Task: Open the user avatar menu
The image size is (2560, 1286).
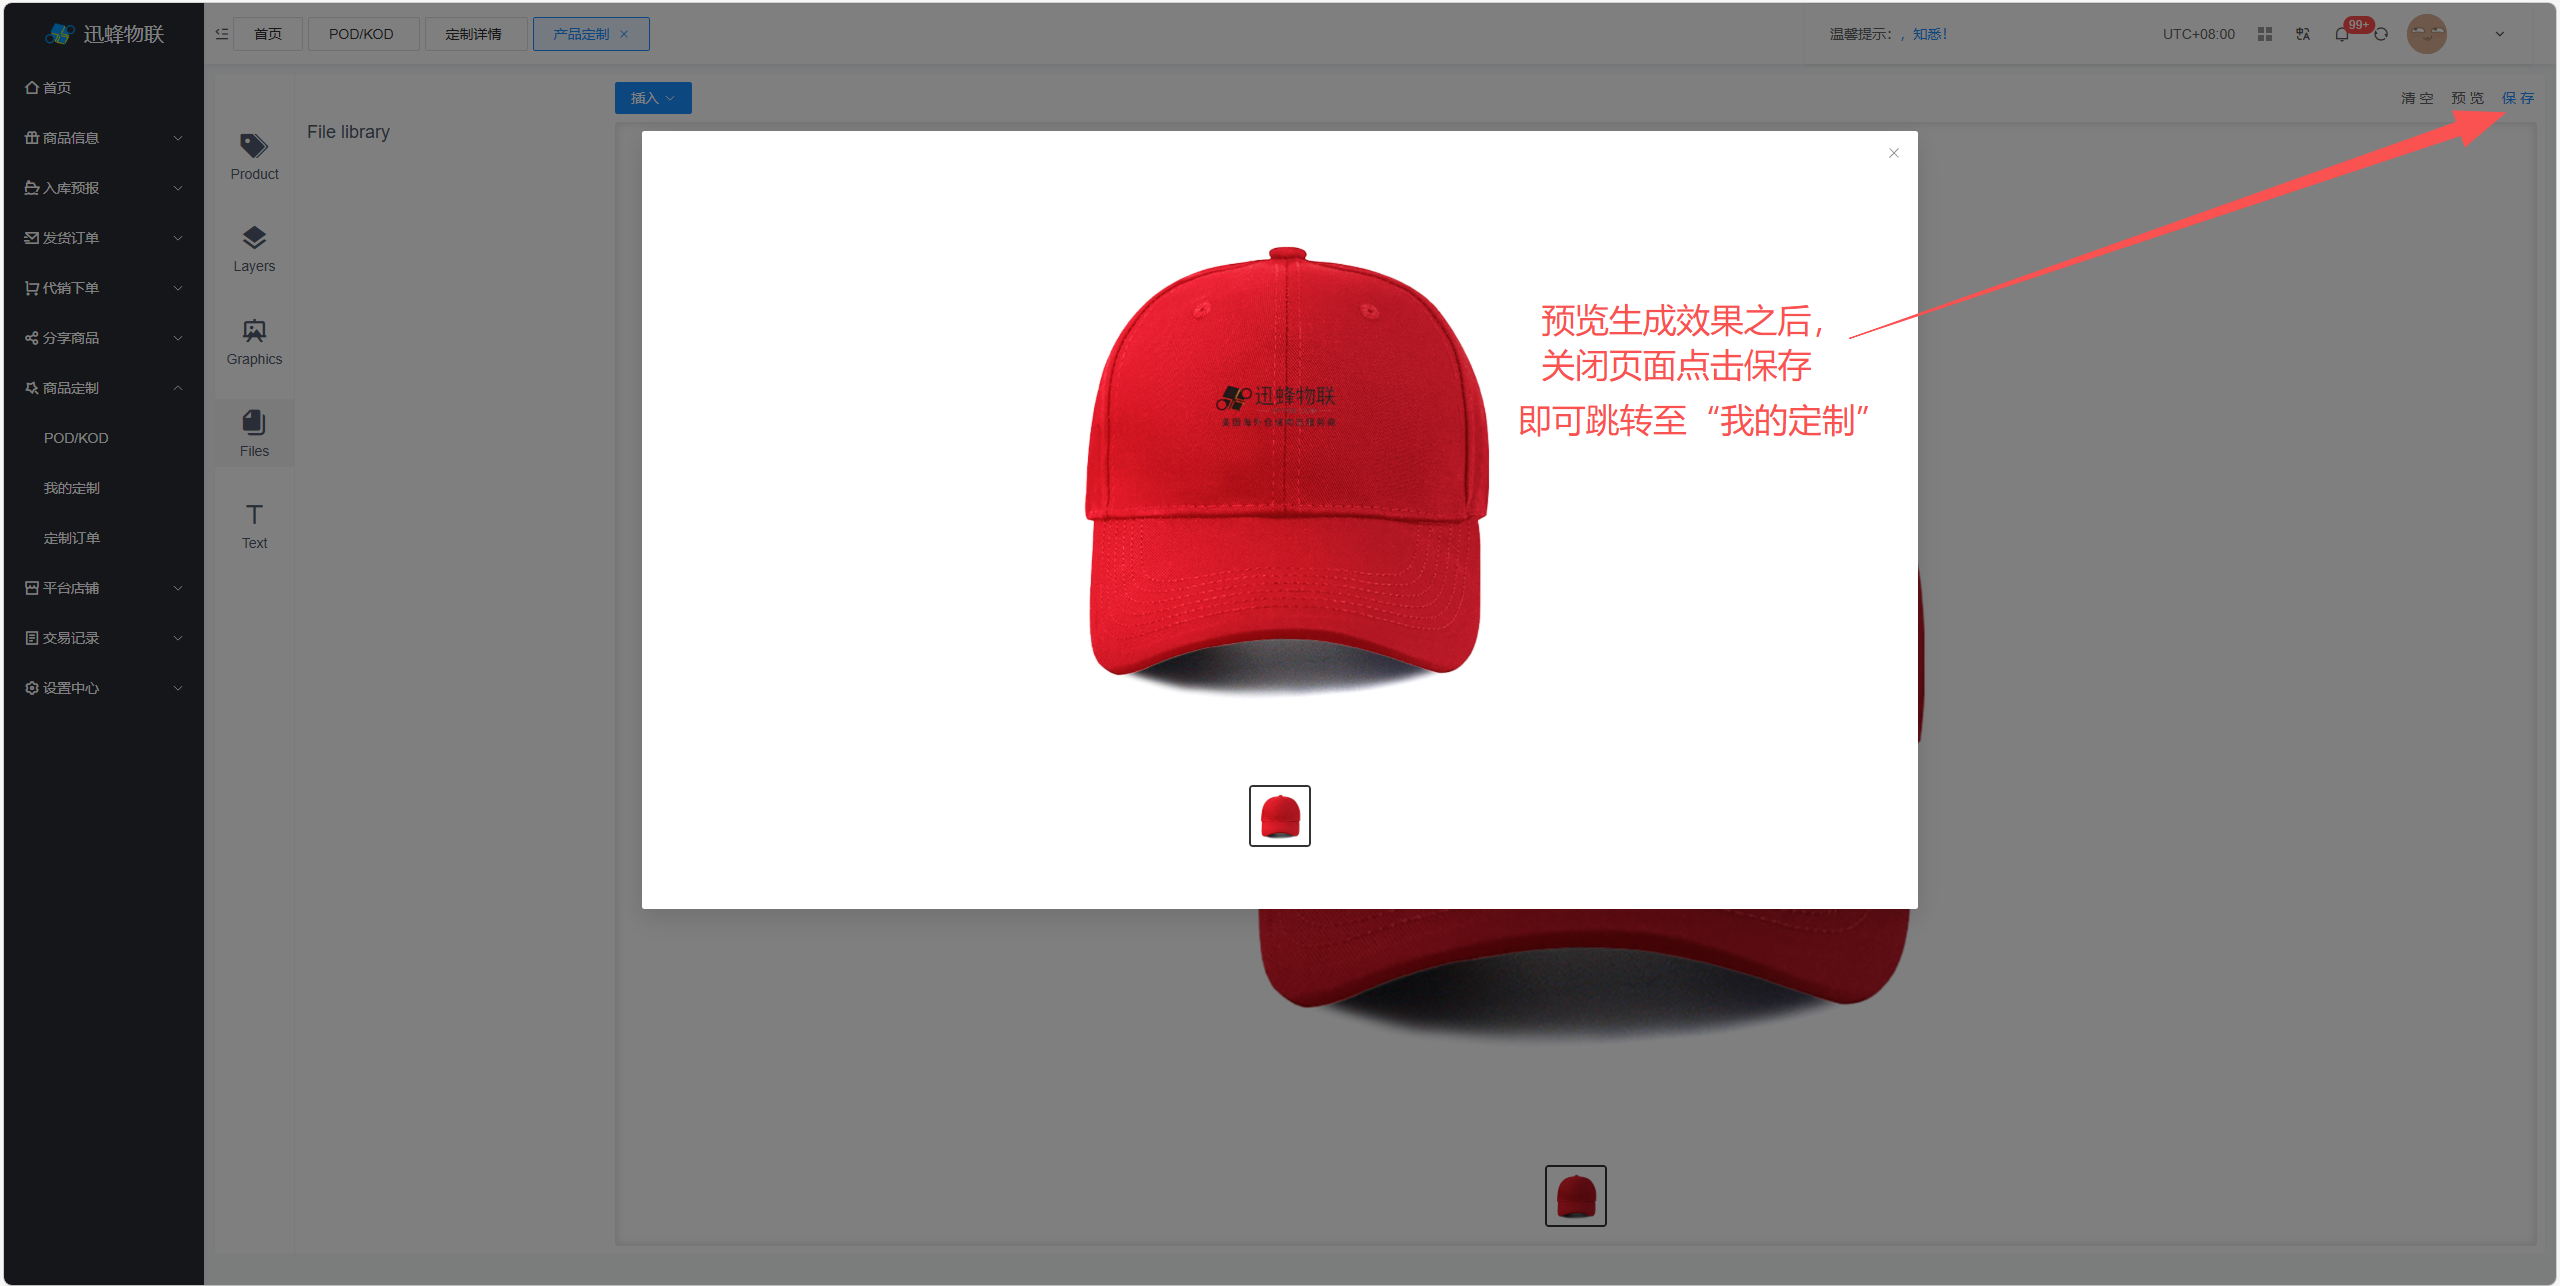Action: click(x=2426, y=34)
